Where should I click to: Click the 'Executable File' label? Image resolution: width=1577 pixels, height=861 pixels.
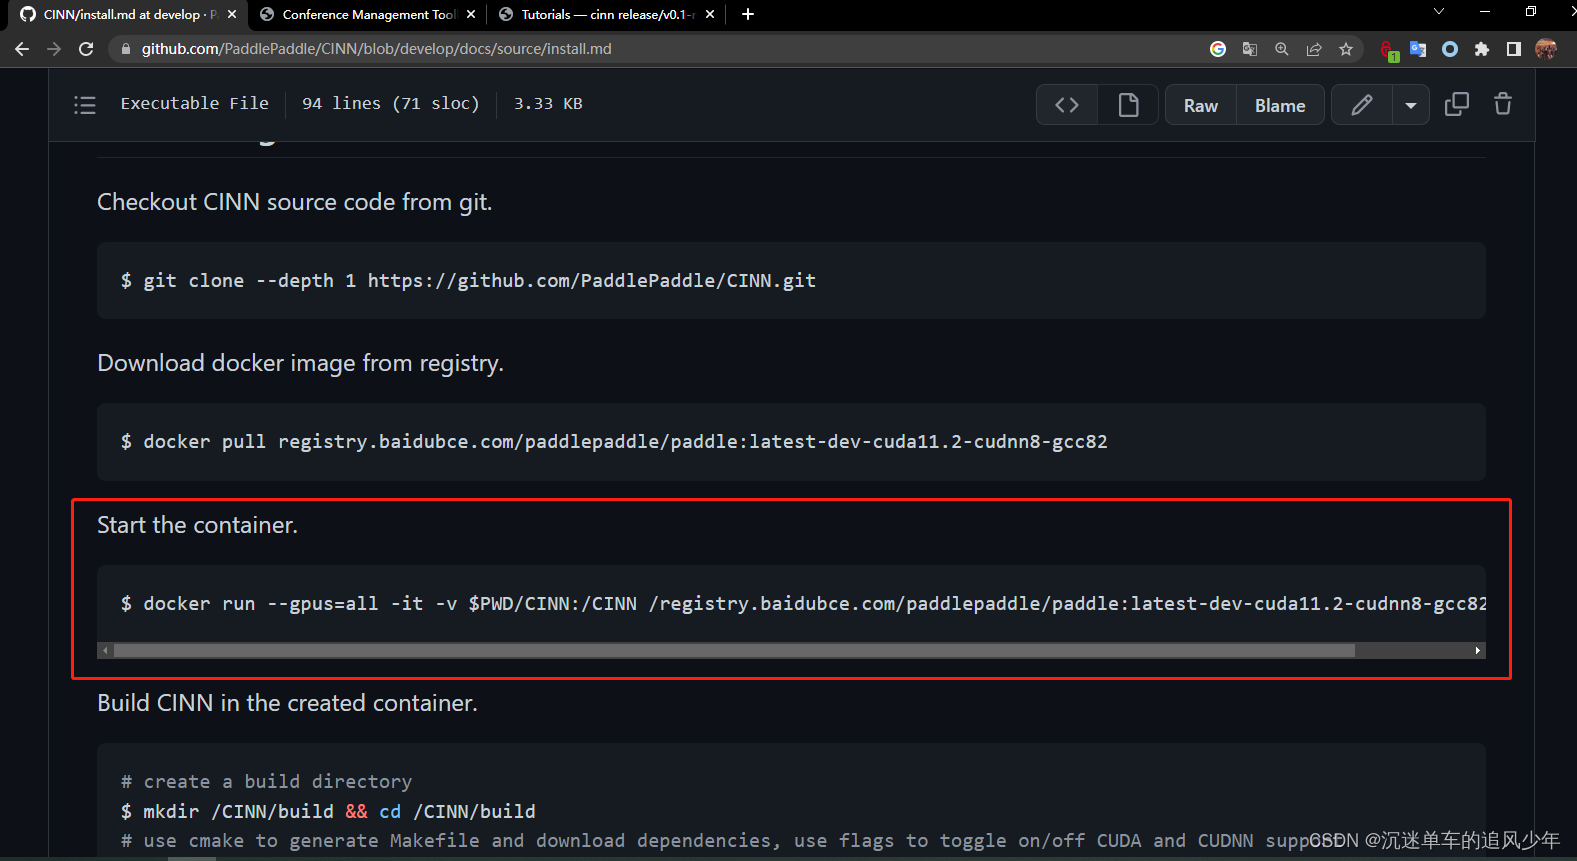(x=195, y=104)
